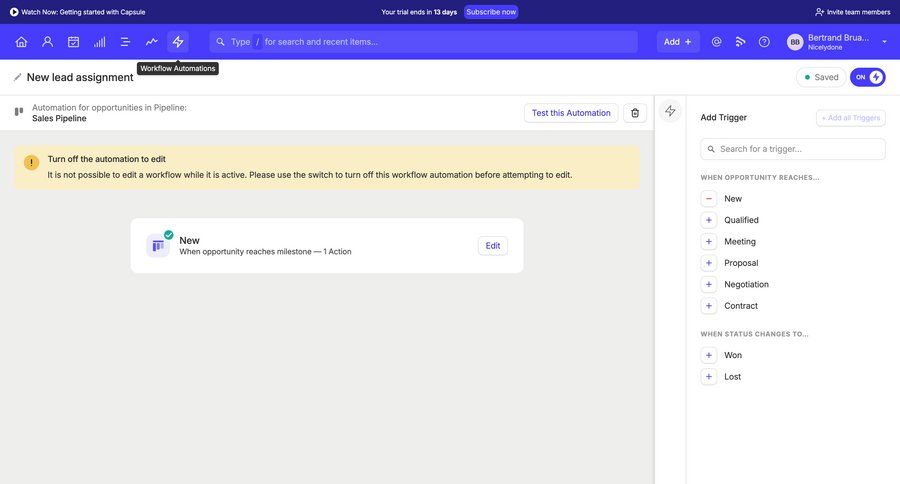Open the People & Organizations icon
900x484 pixels.
point(47,42)
